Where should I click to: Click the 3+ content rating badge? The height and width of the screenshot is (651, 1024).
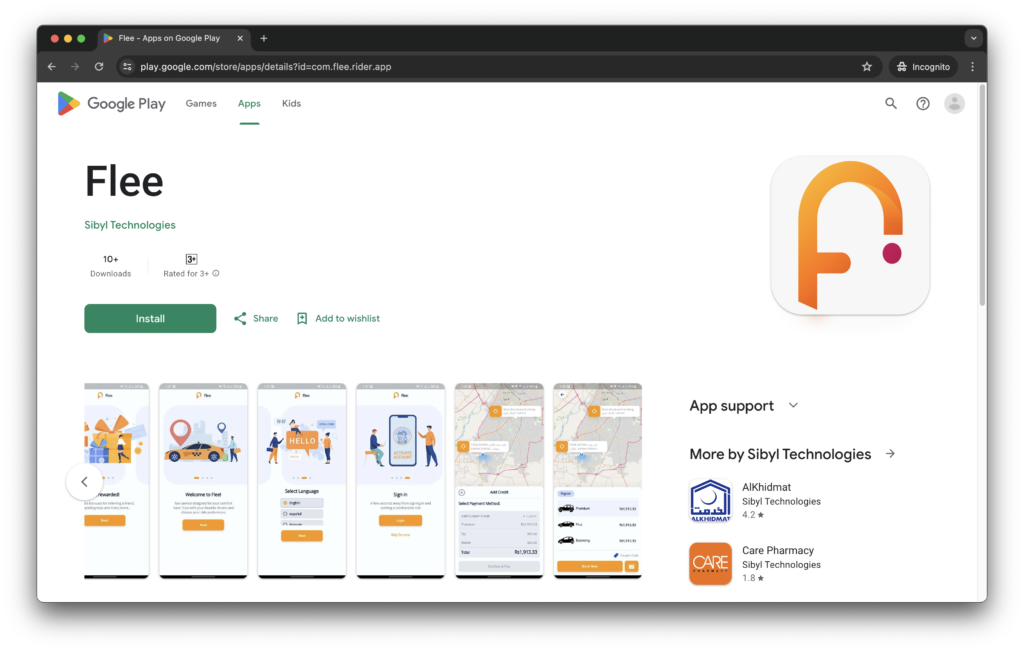191,259
